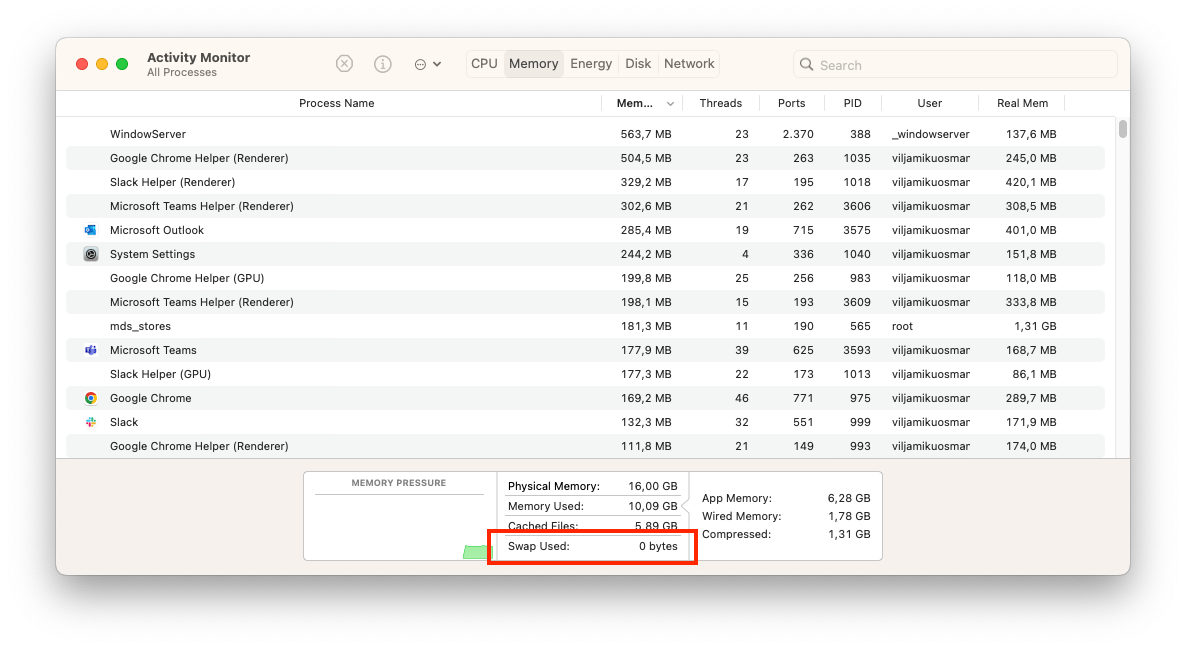Click the Swap Used 0 bytes entry
This screenshot has height=649, width=1186.
point(592,546)
